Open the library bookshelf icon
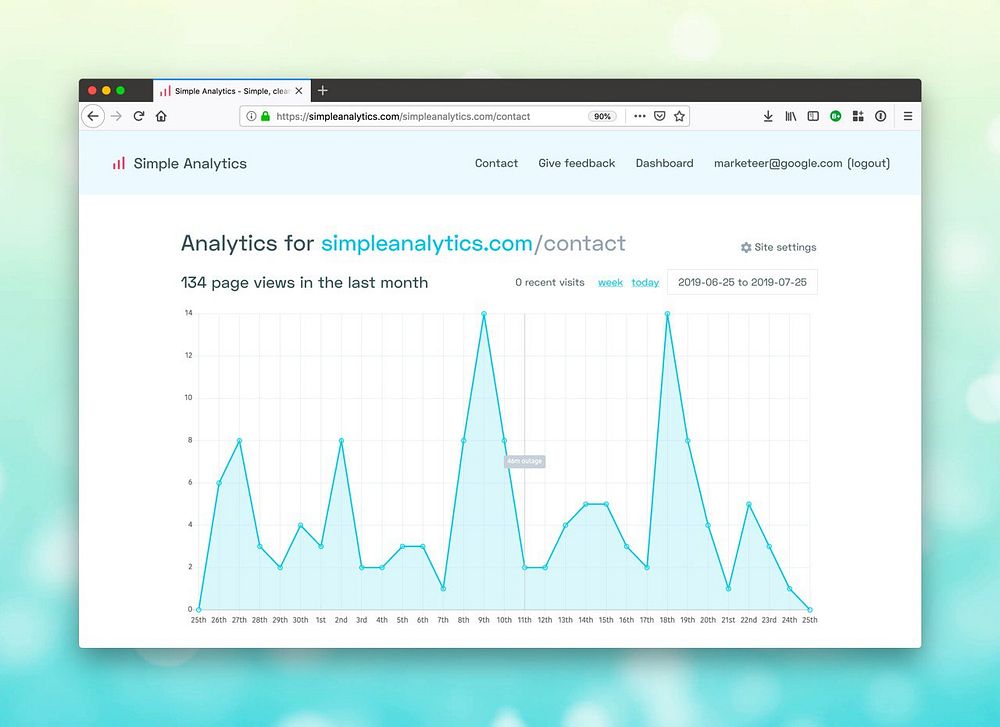The height and width of the screenshot is (727, 1000). [x=791, y=116]
